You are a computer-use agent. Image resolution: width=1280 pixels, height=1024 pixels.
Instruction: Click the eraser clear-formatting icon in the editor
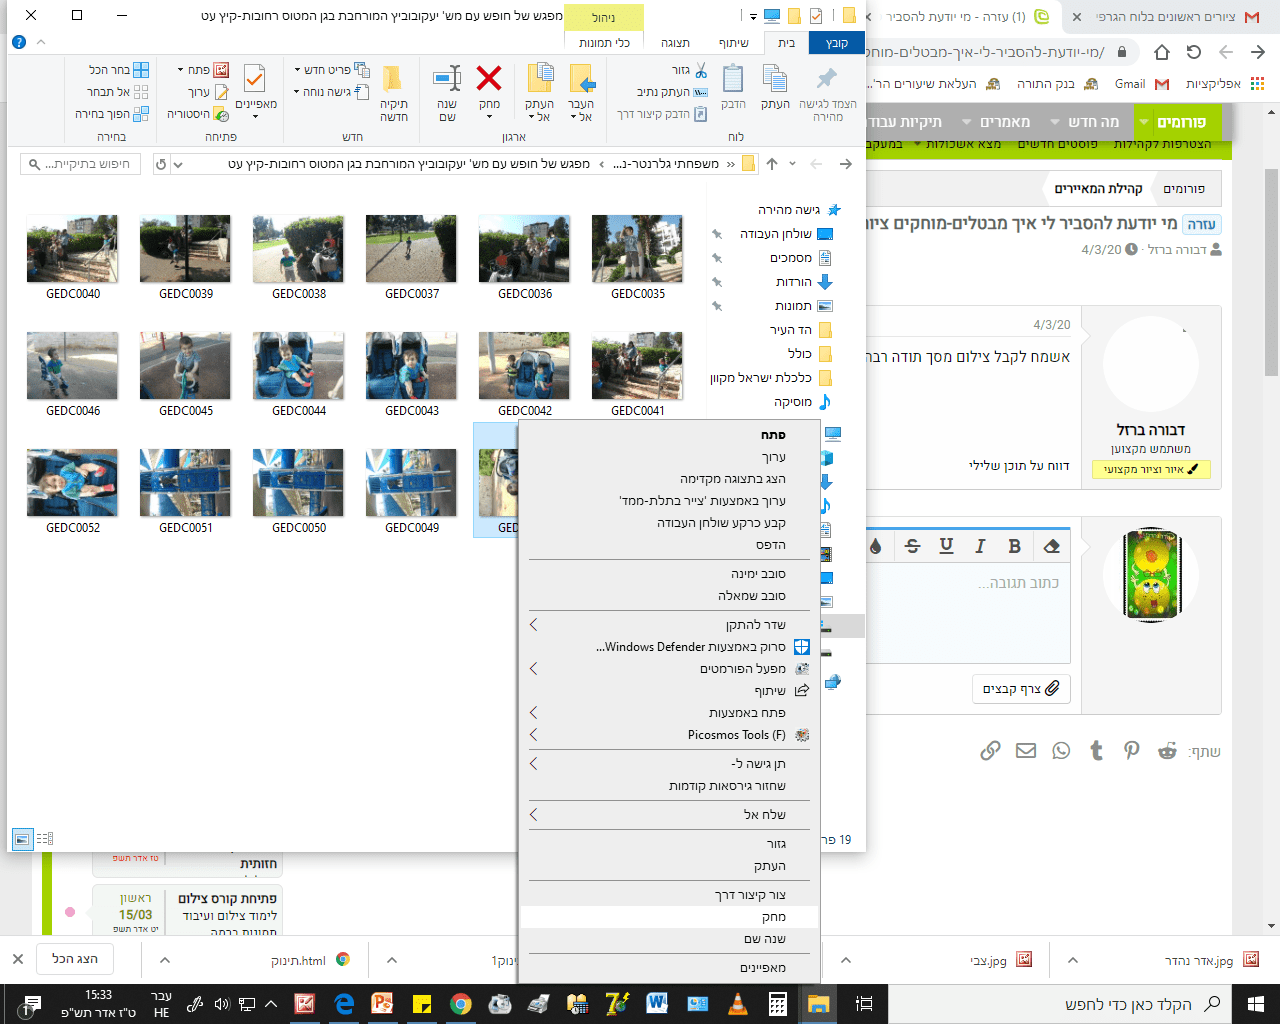[1051, 546]
